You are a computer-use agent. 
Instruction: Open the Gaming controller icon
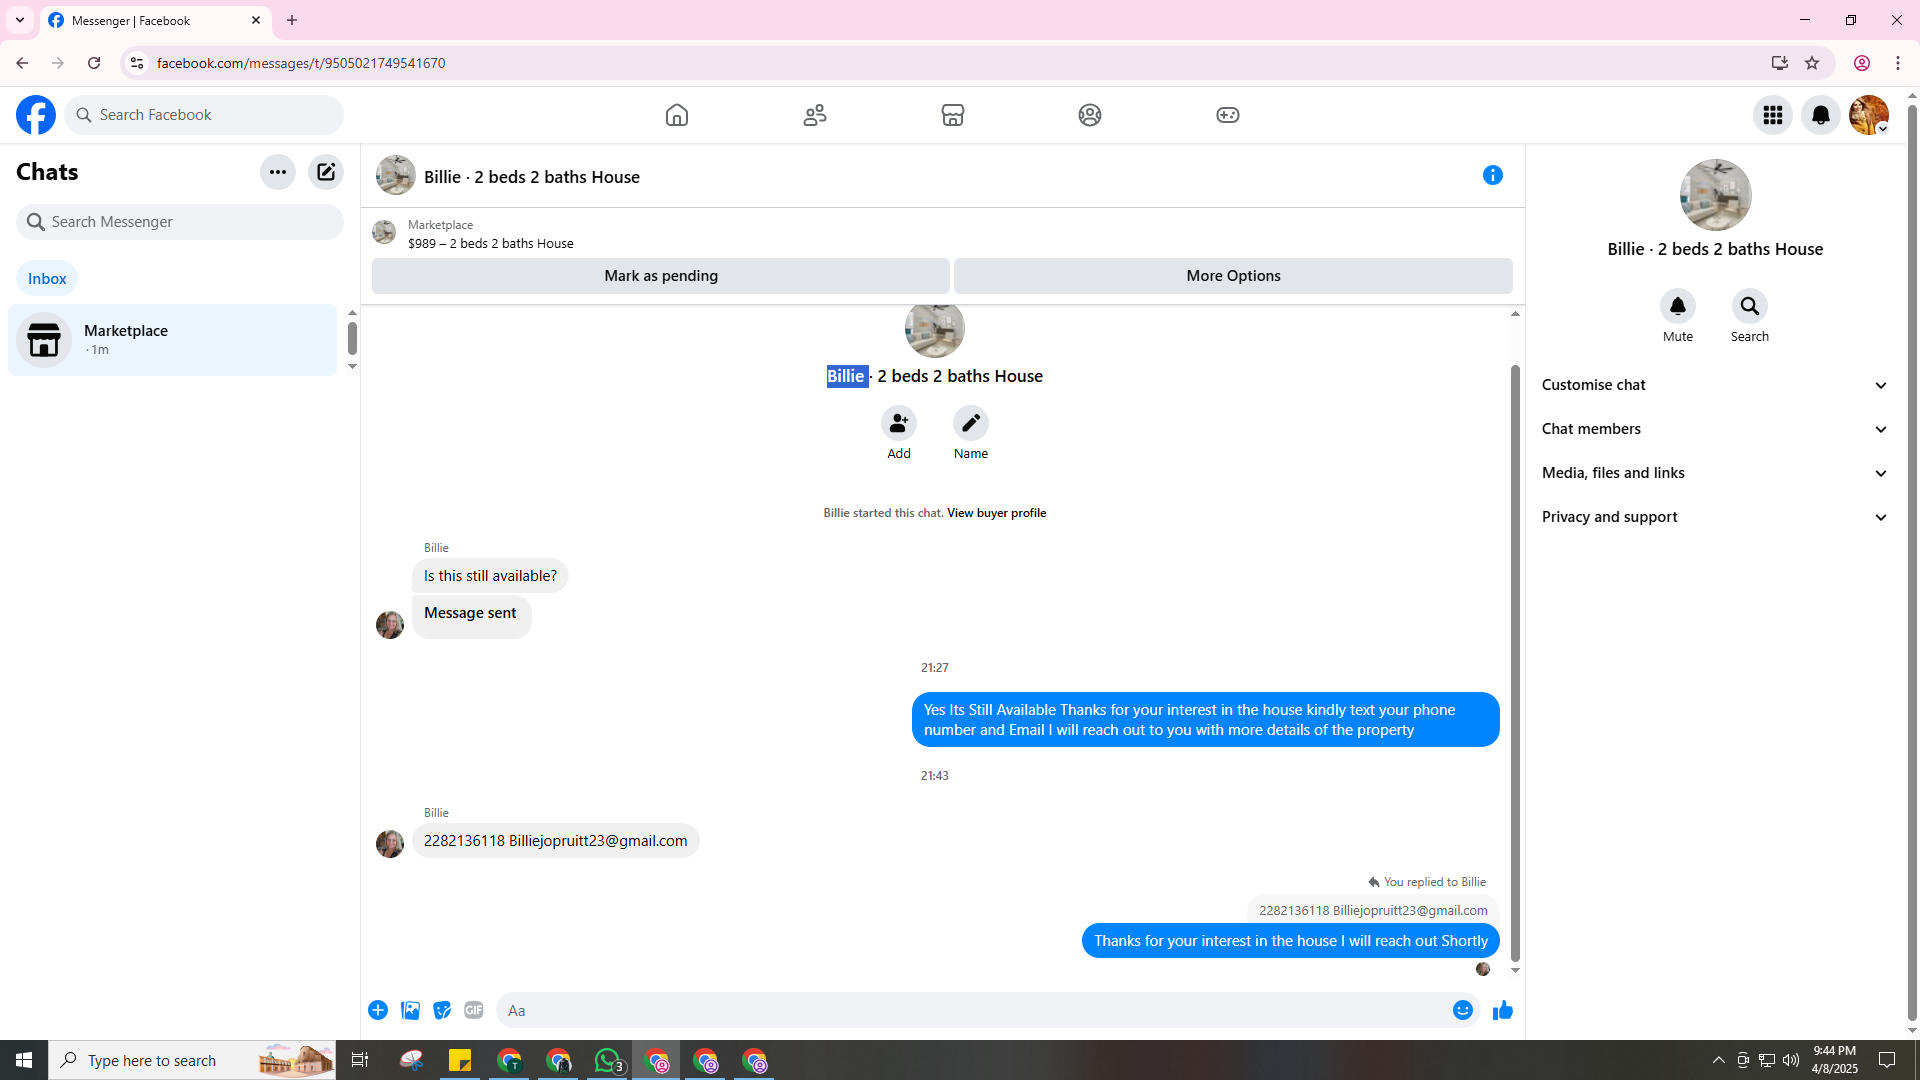[1227, 115]
